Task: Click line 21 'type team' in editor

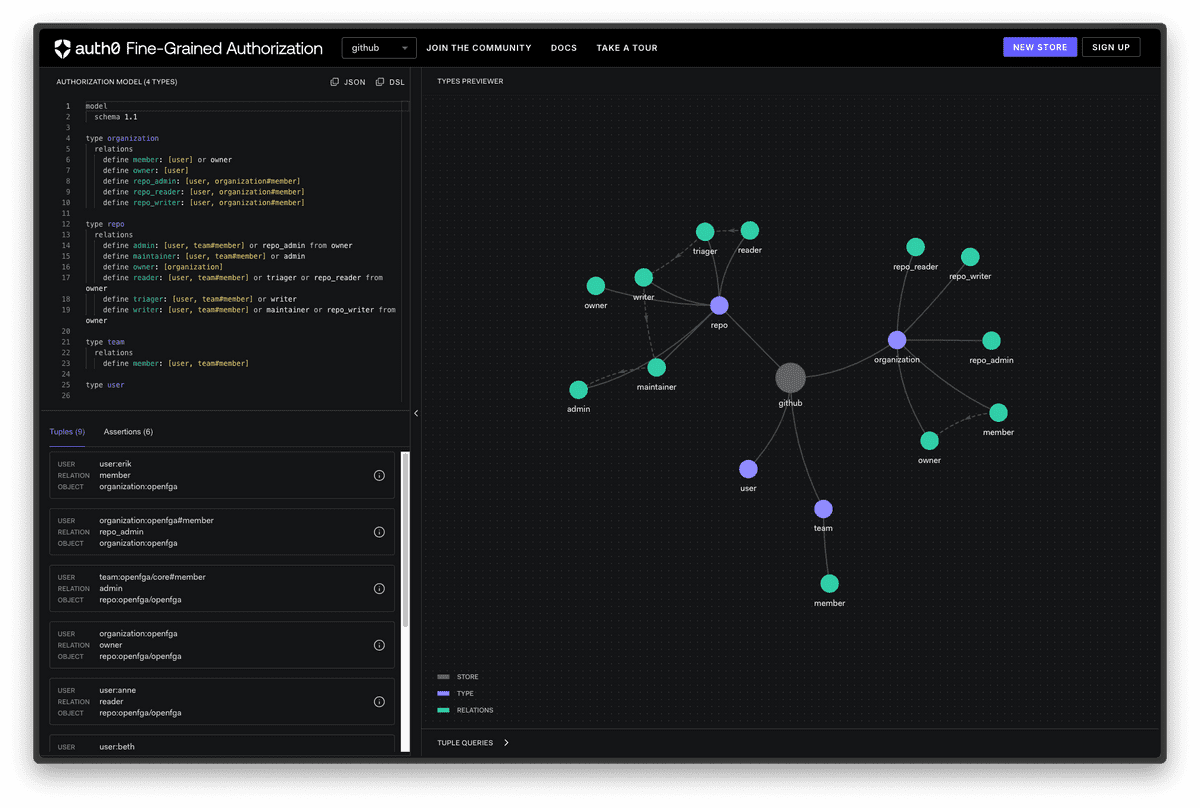Action: [x=105, y=342]
